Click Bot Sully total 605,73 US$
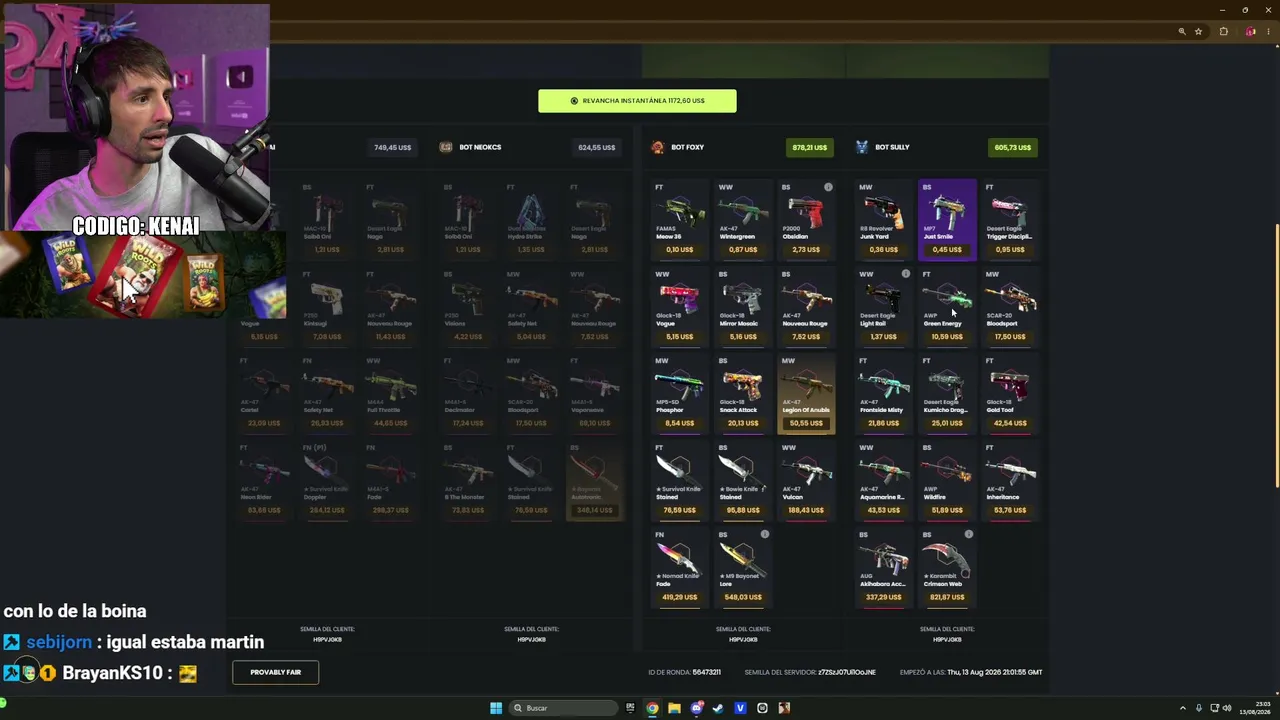The image size is (1280, 720). [x=1013, y=147]
